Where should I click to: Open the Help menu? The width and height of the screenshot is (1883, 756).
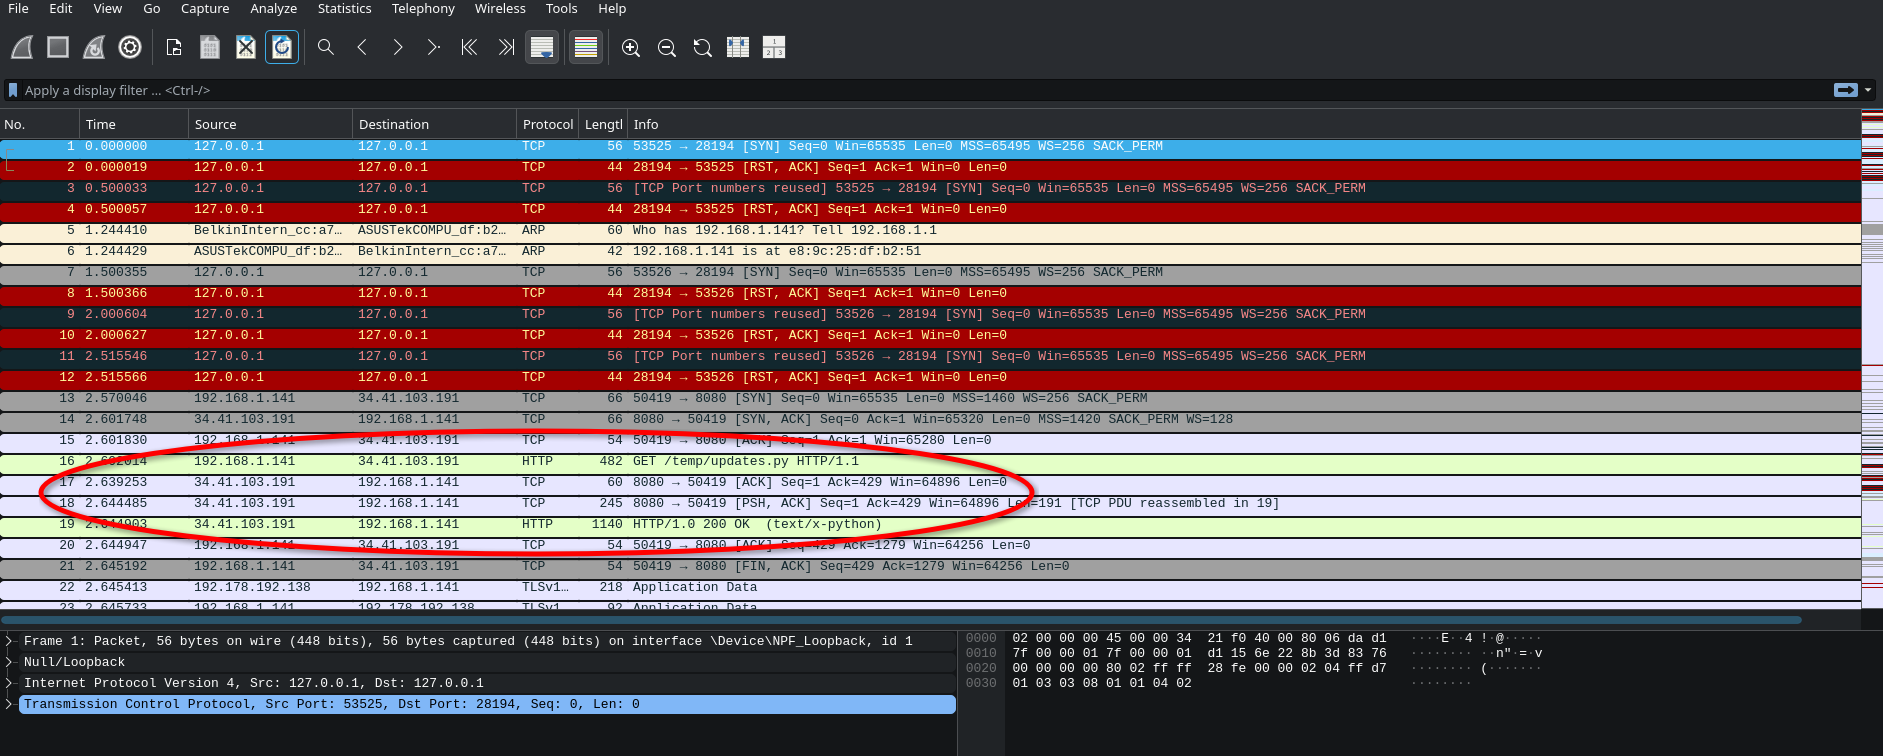[x=612, y=8]
